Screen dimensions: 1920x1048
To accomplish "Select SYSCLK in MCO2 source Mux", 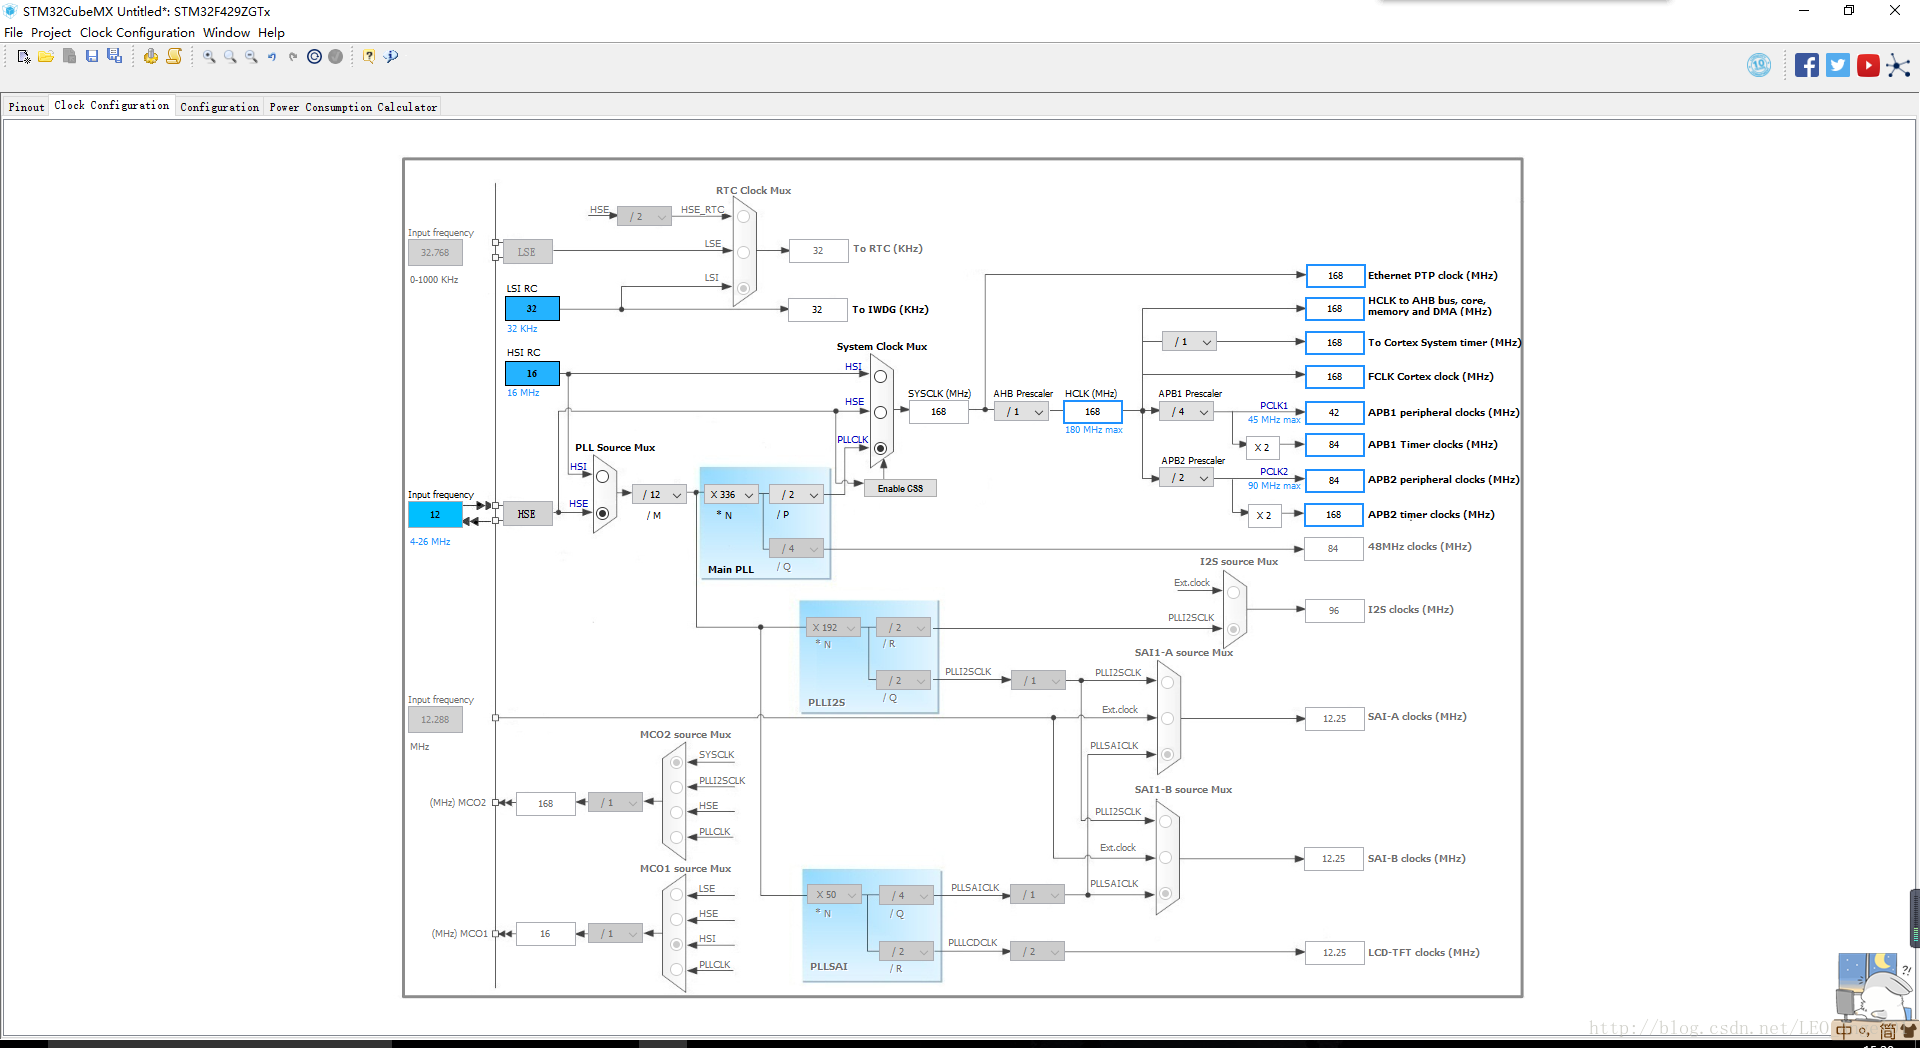I will tap(676, 763).
